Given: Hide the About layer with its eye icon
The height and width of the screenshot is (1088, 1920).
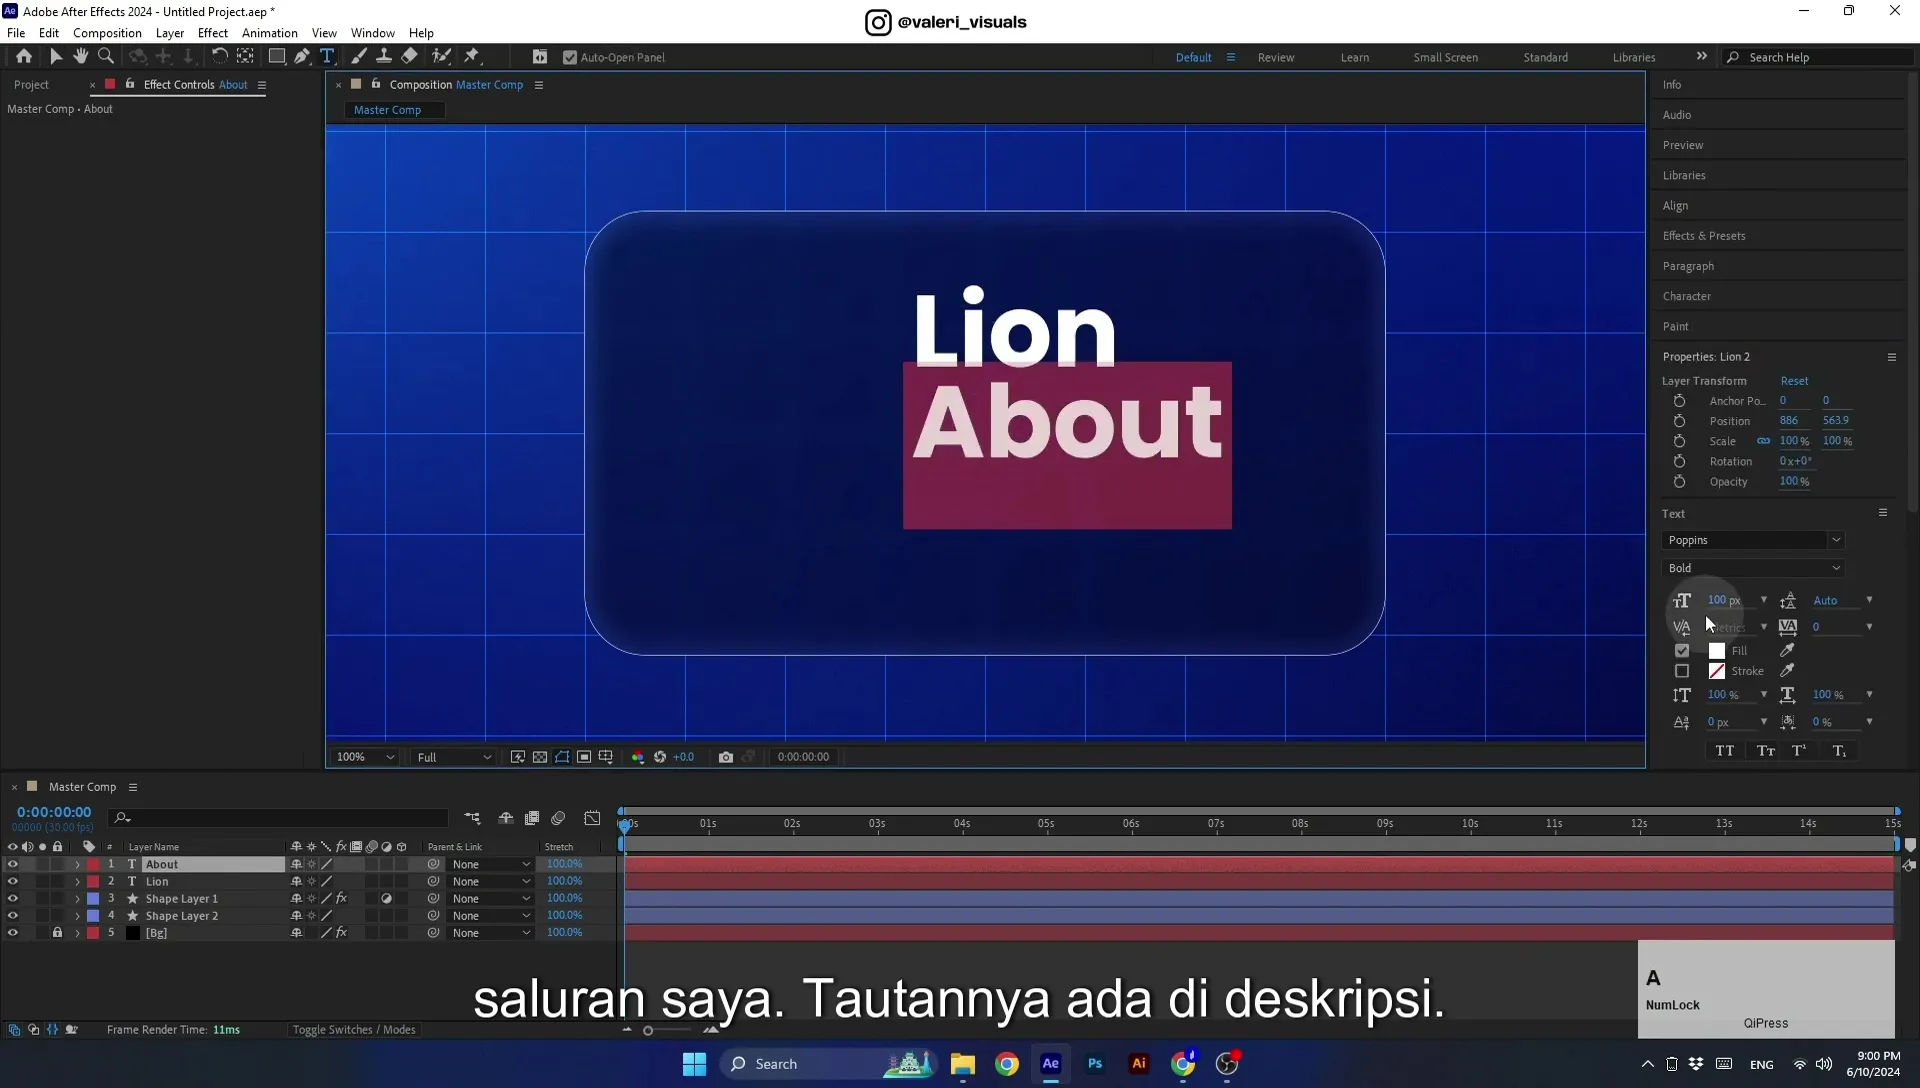Looking at the screenshot, I should tap(13, 865).
